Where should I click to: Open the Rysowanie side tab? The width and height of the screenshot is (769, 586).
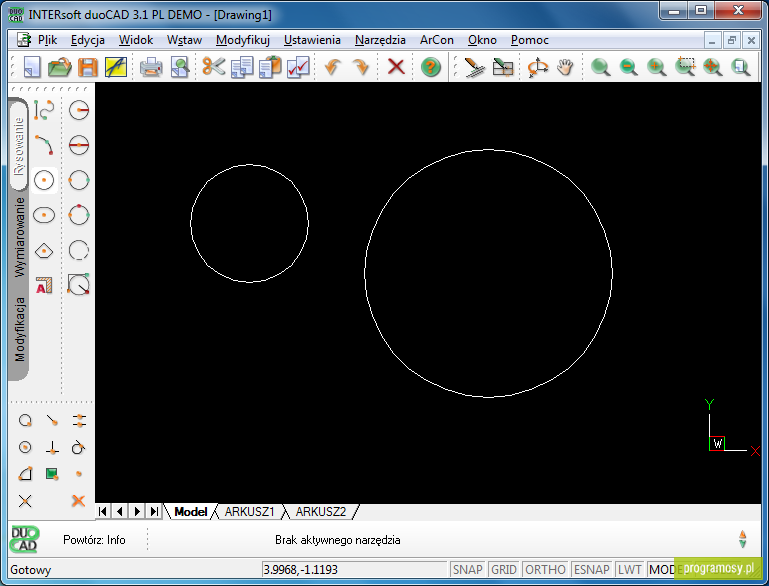coord(19,146)
